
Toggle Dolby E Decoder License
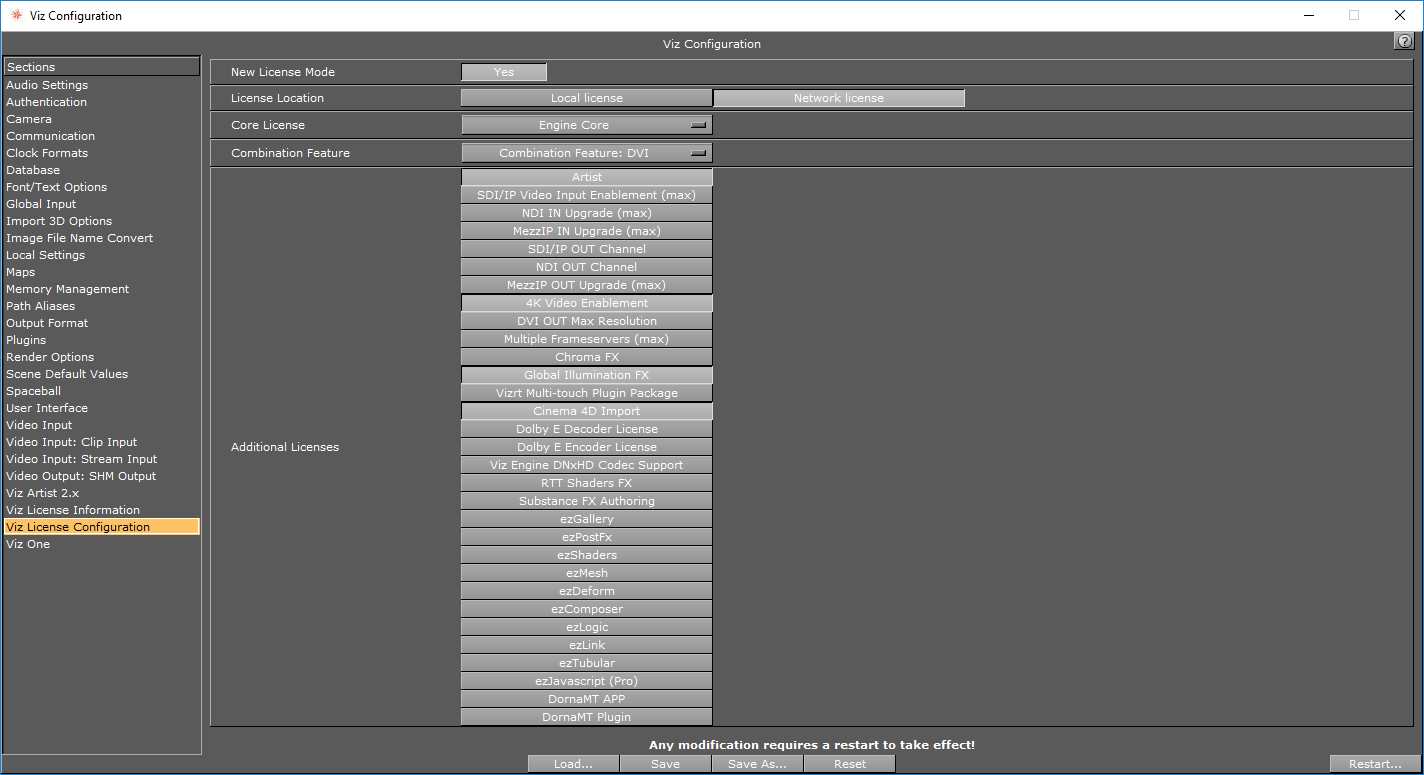pyautogui.click(x=587, y=429)
